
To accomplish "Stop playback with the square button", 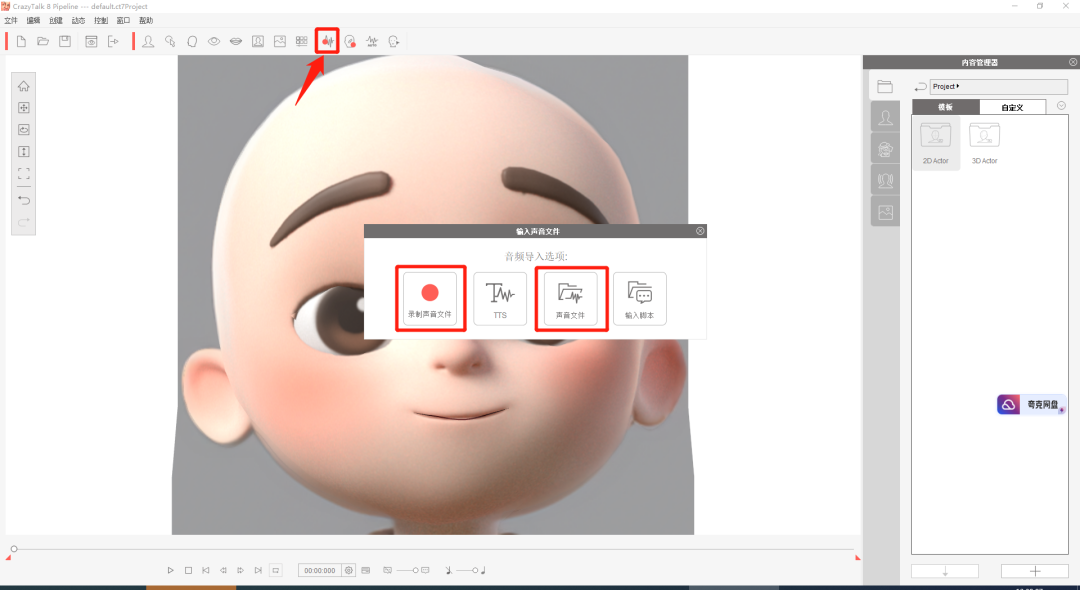I will 188,570.
